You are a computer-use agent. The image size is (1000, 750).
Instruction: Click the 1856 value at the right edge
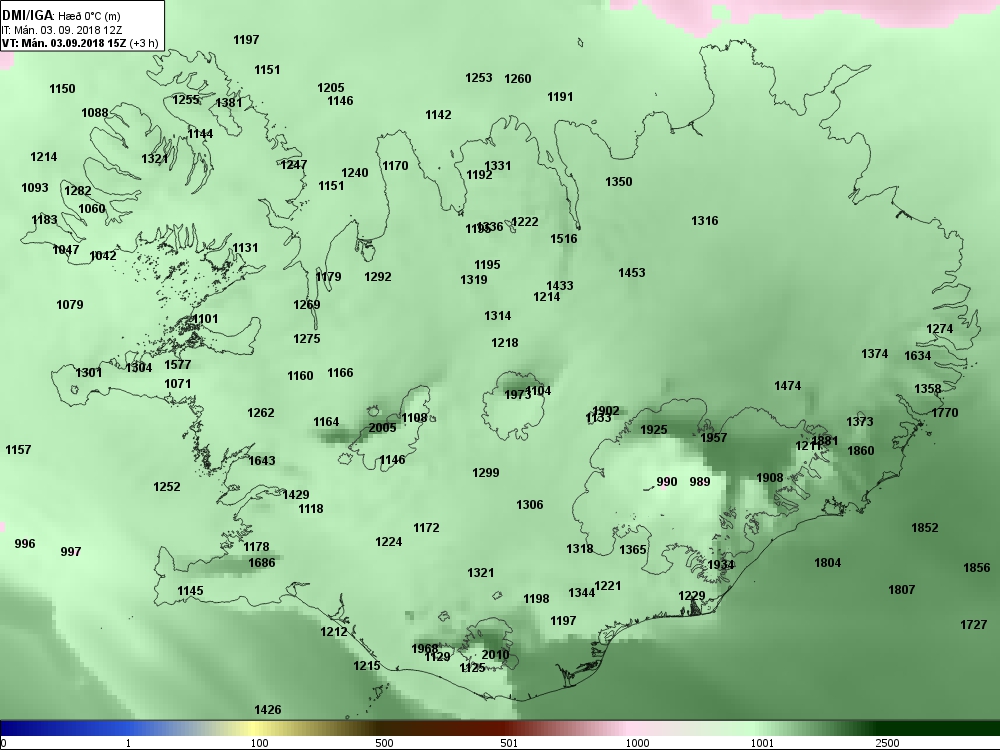tap(976, 568)
